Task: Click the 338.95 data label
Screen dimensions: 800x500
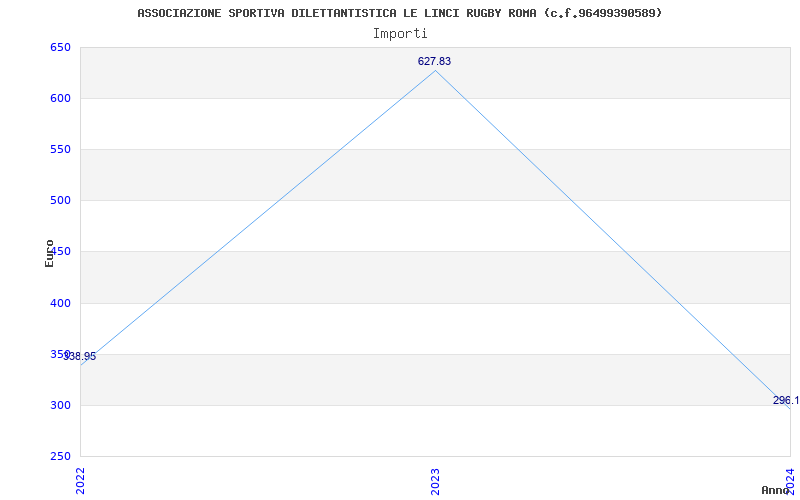Action: tap(80, 356)
